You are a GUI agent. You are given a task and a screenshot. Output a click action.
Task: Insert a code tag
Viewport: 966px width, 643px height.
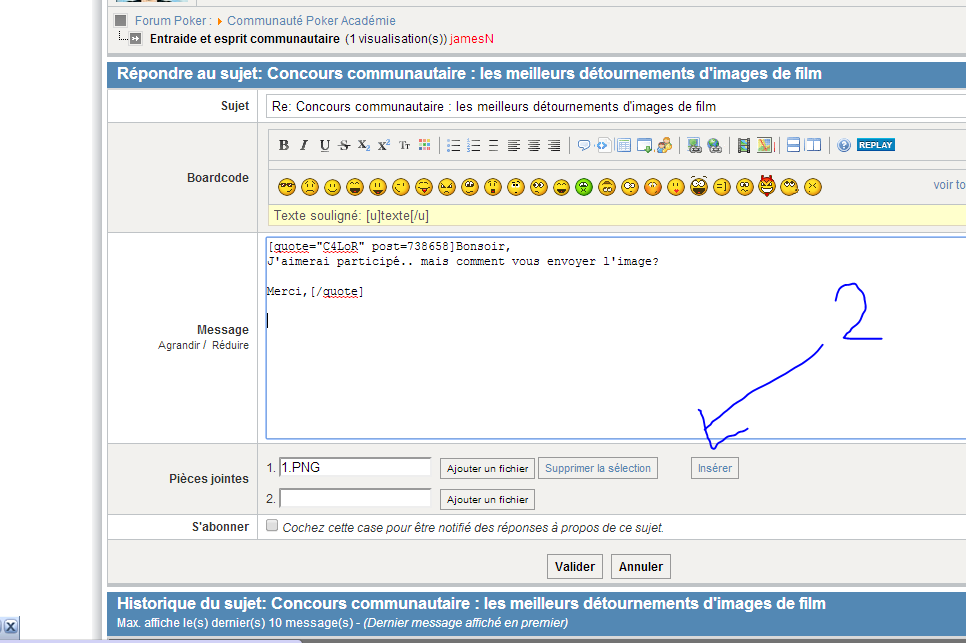click(603, 145)
